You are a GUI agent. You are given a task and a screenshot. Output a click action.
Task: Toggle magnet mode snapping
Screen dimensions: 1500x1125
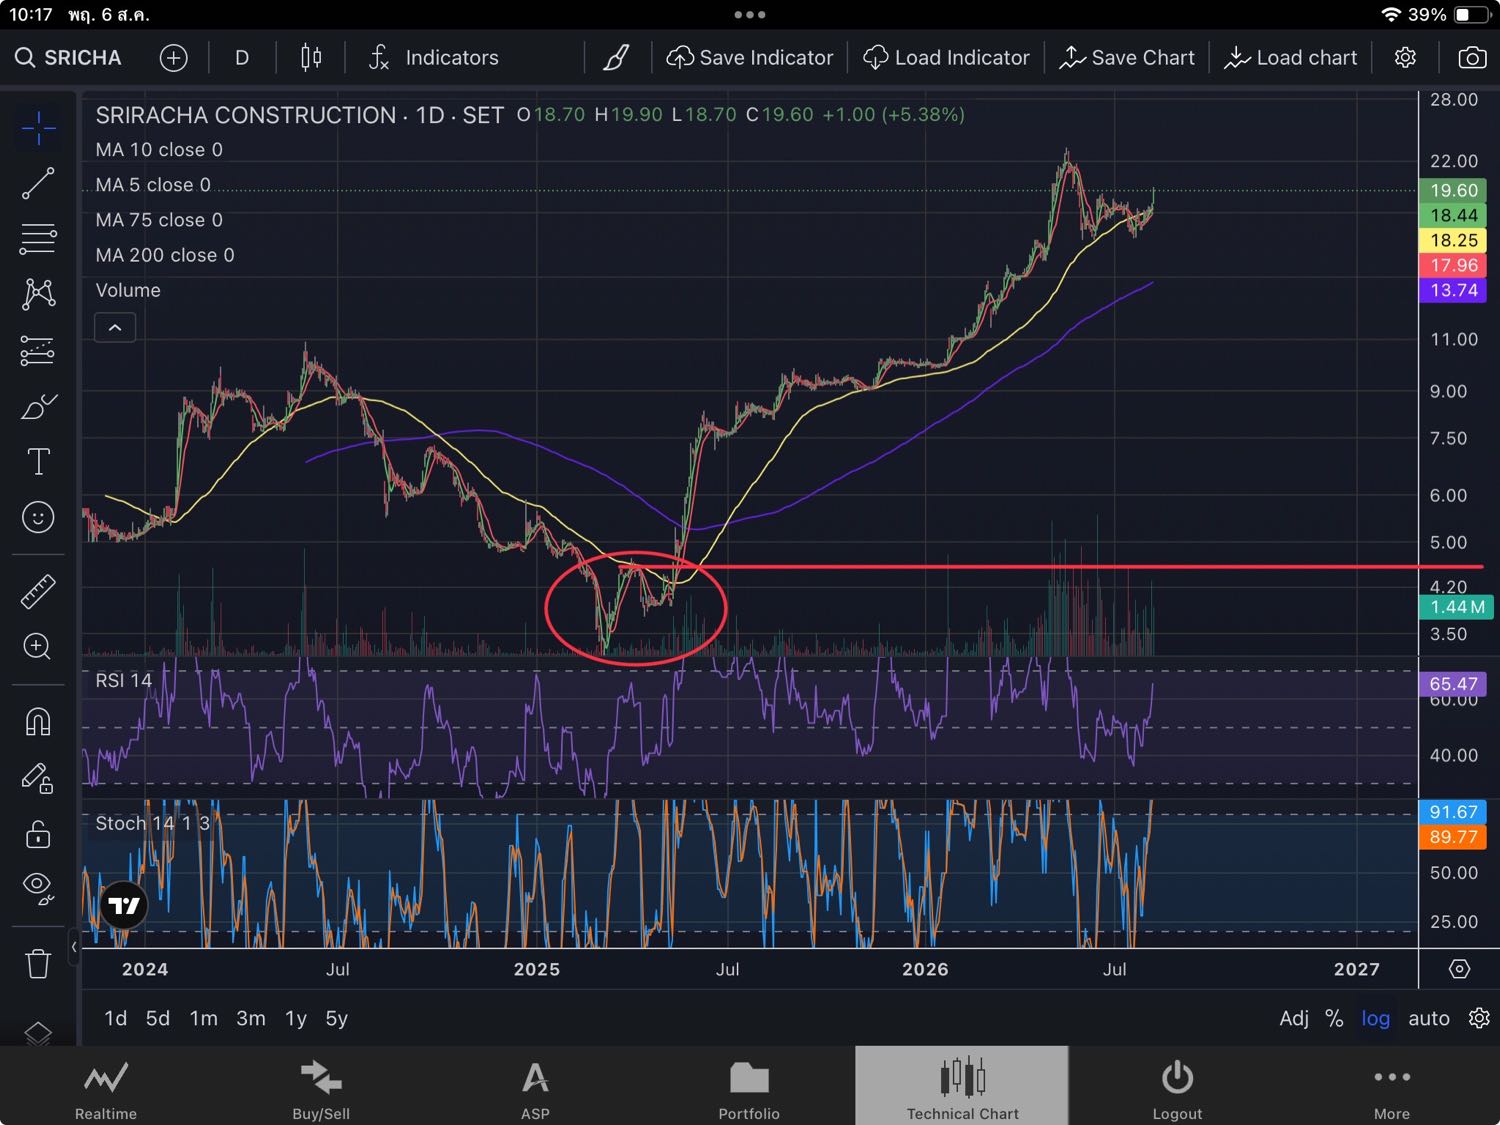pyautogui.click(x=38, y=721)
